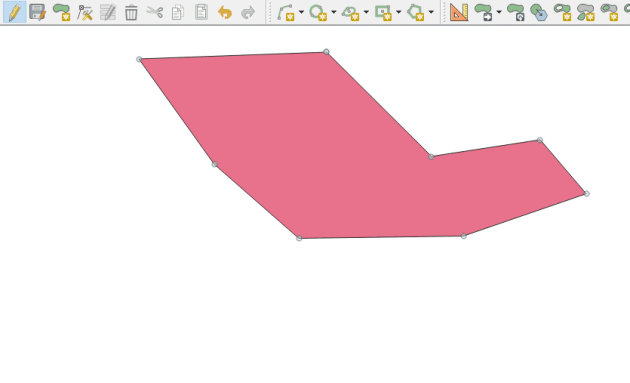
Task: Activate the Vertex tool
Action: click(85, 12)
